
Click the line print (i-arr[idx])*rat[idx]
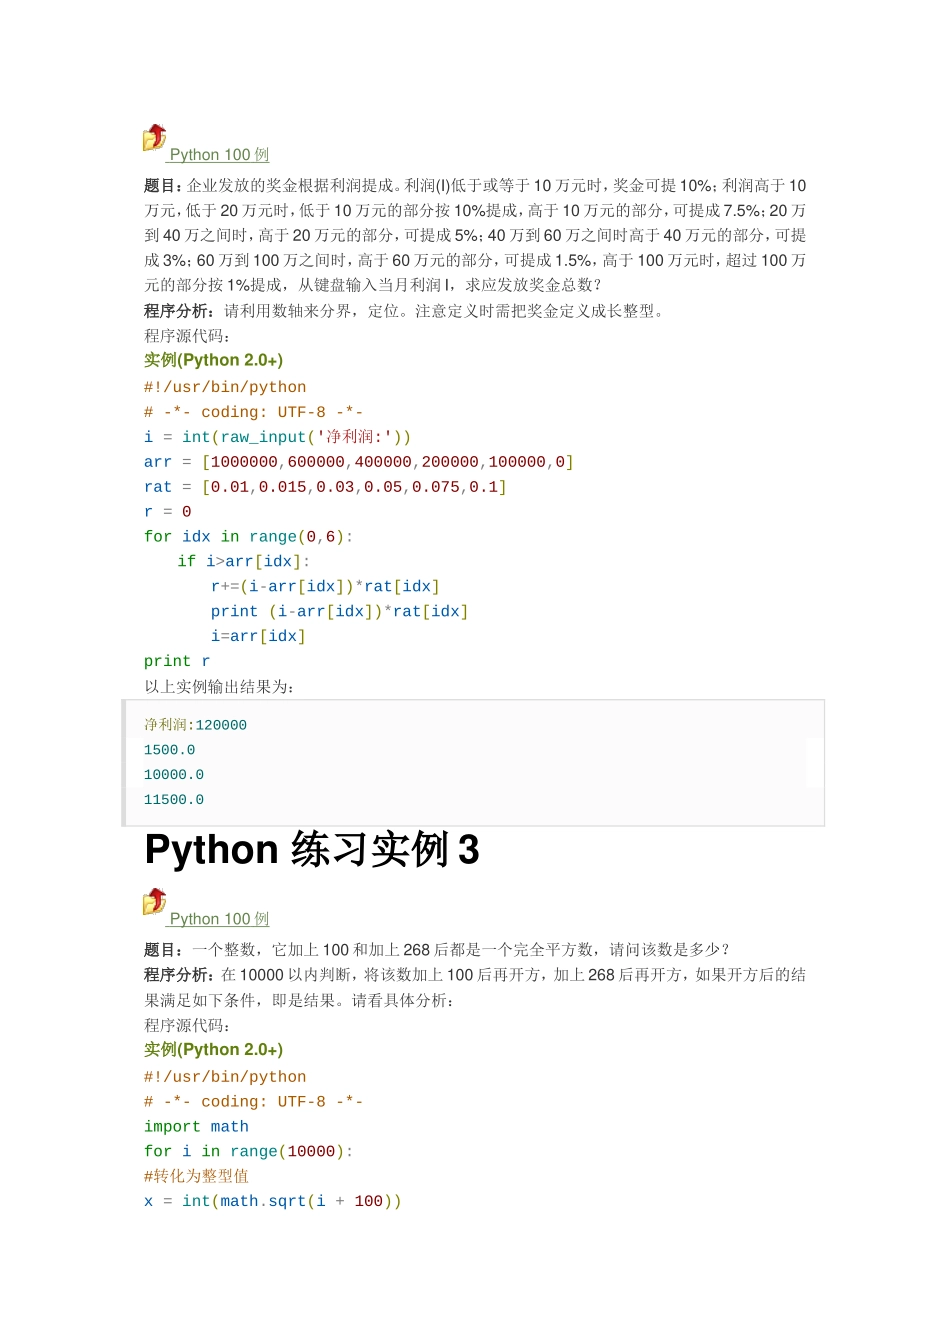[x=339, y=612]
